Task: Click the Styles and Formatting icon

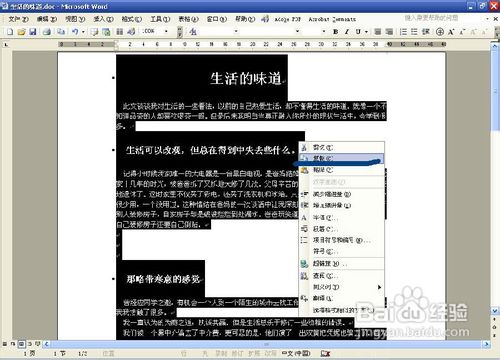Action: click(193, 32)
